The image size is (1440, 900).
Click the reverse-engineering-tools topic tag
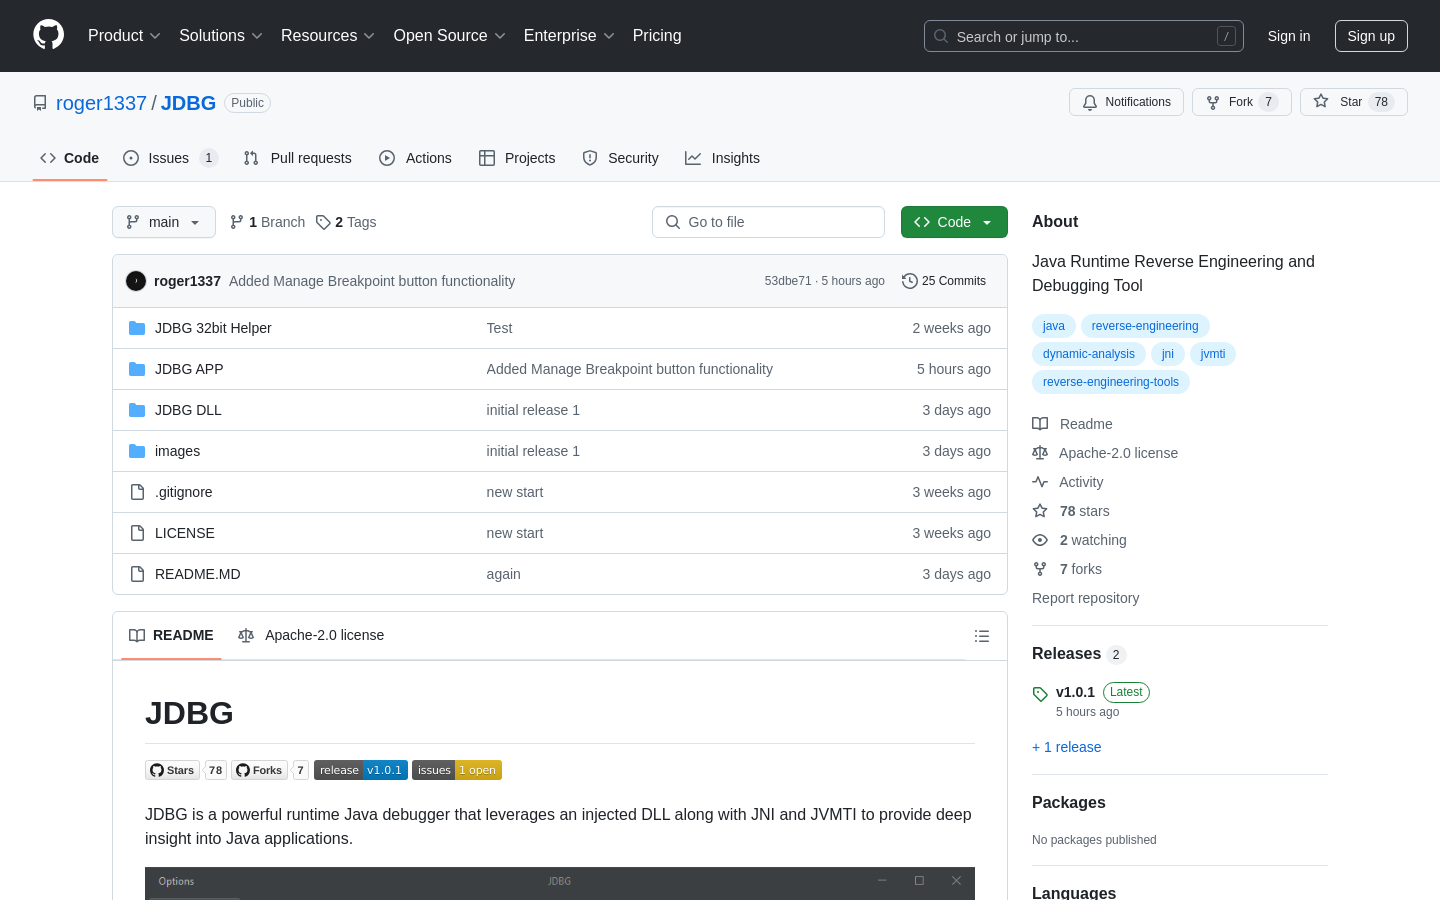click(1111, 382)
